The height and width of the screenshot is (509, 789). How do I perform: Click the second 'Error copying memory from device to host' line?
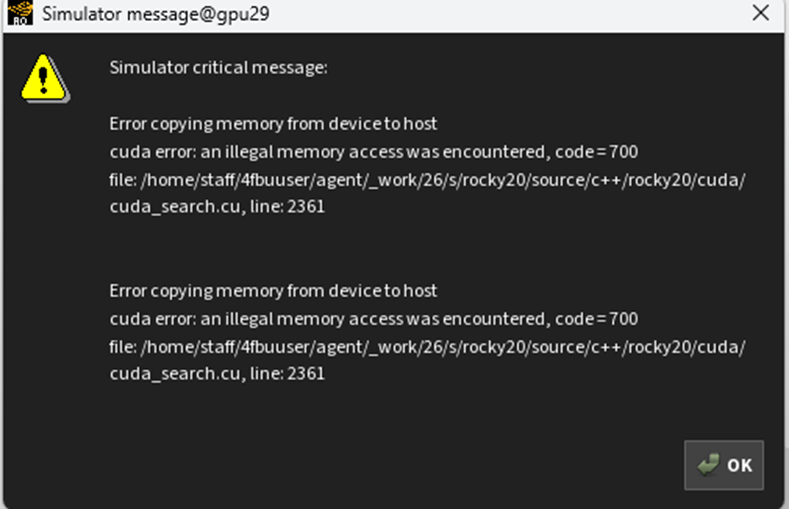tap(273, 291)
